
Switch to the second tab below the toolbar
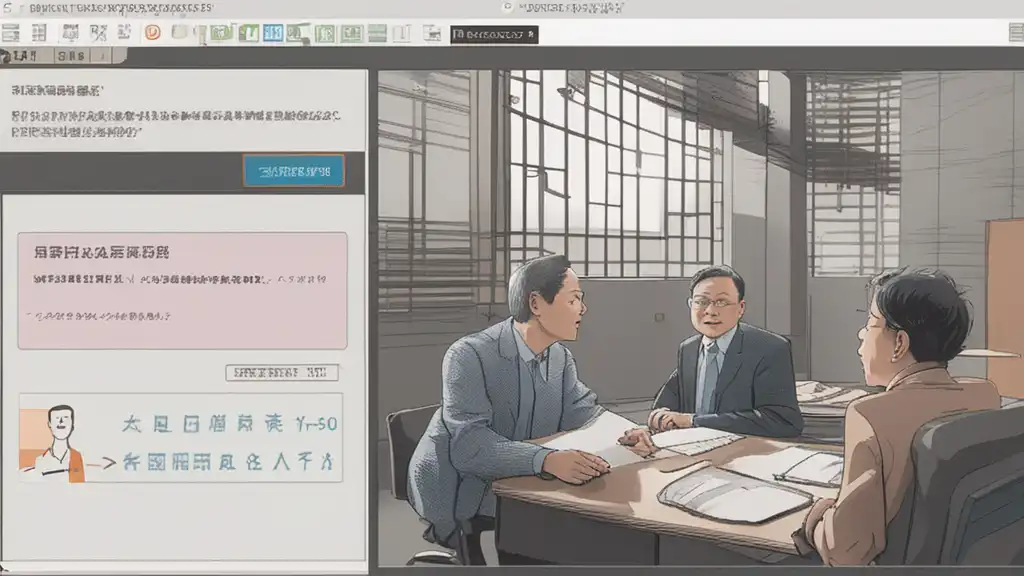click(71, 56)
